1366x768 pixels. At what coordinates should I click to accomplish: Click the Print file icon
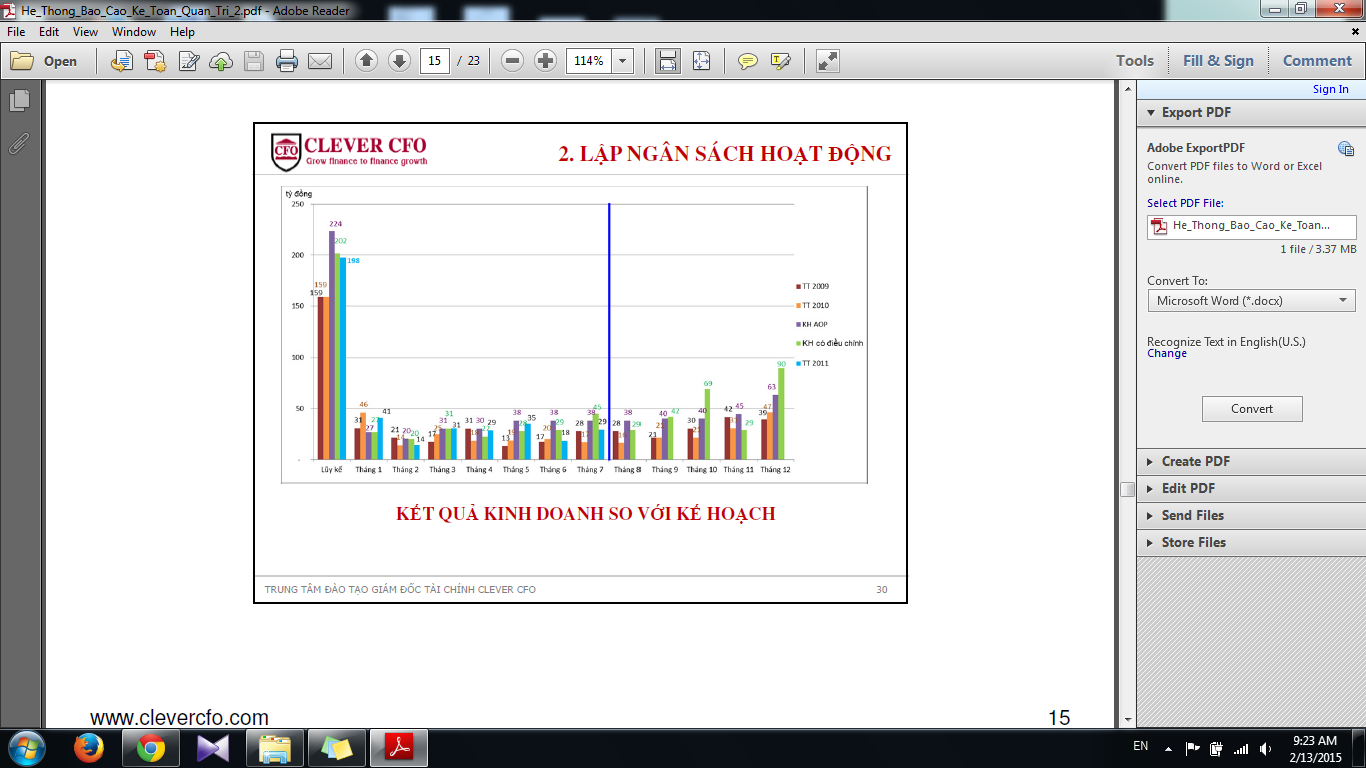[287, 61]
